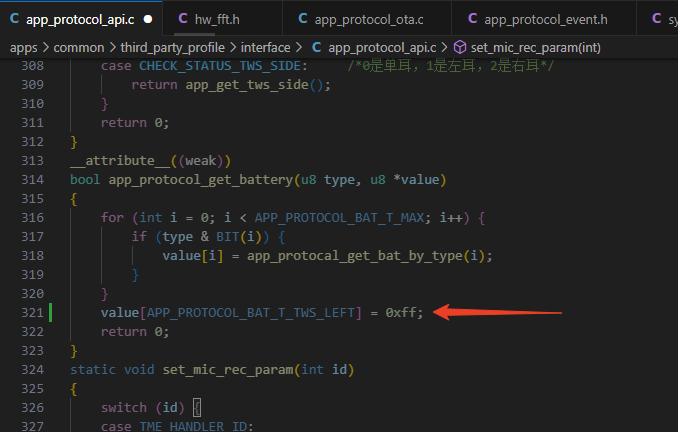Click TME_HANDLER_ID case label
The height and width of the screenshot is (432, 678).
tap(193, 426)
